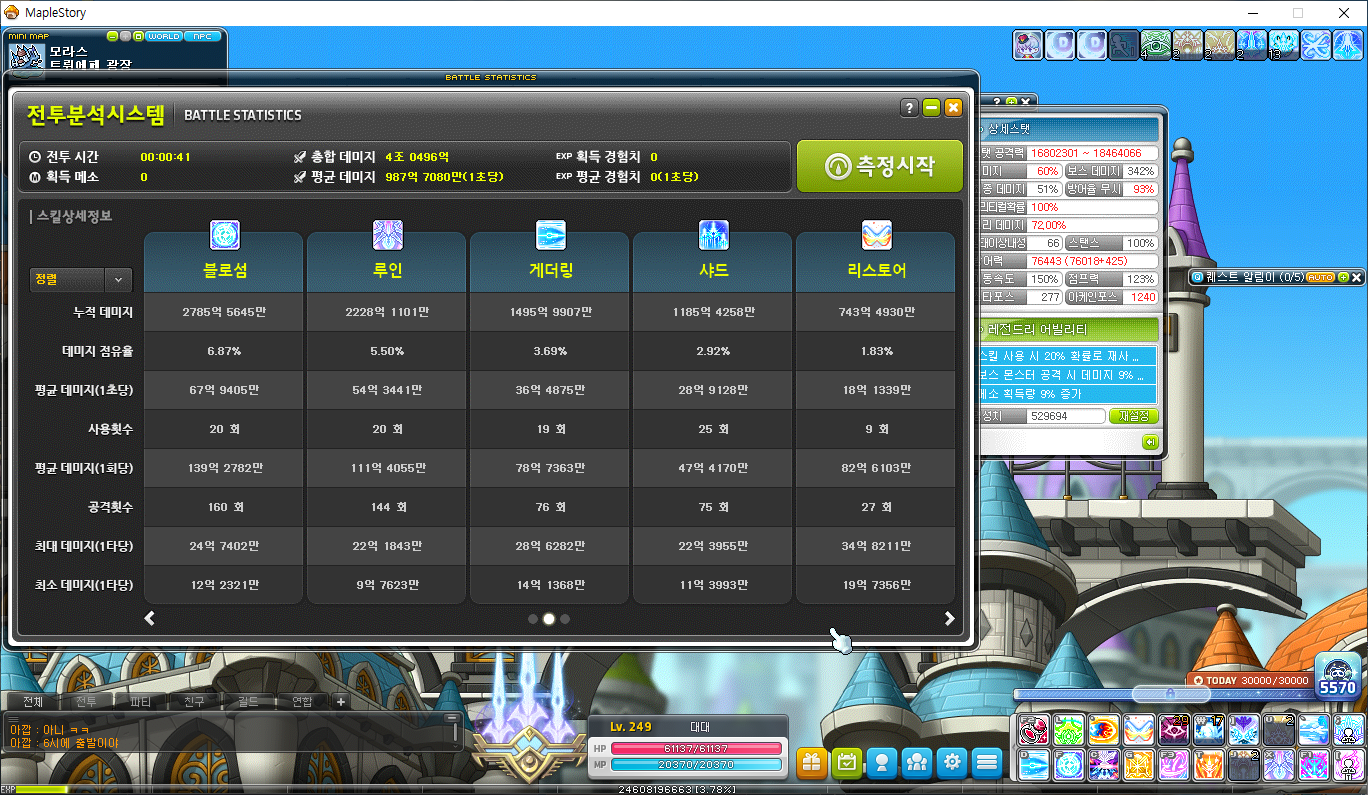Toggle the AUTO button on the quest notifier
The height and width of the screenshot is (795, 1368).
tap(1319, 277)
